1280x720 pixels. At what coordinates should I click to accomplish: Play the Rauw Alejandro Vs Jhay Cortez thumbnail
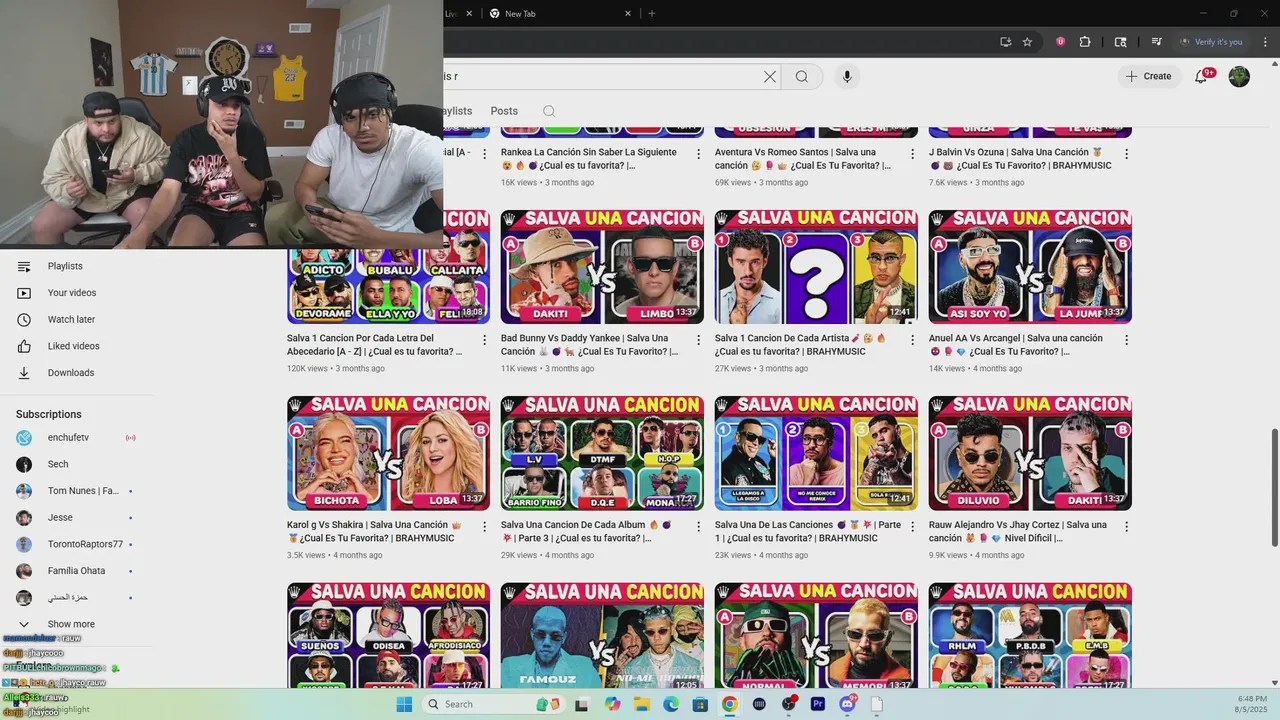click(x=1030, y=453)
